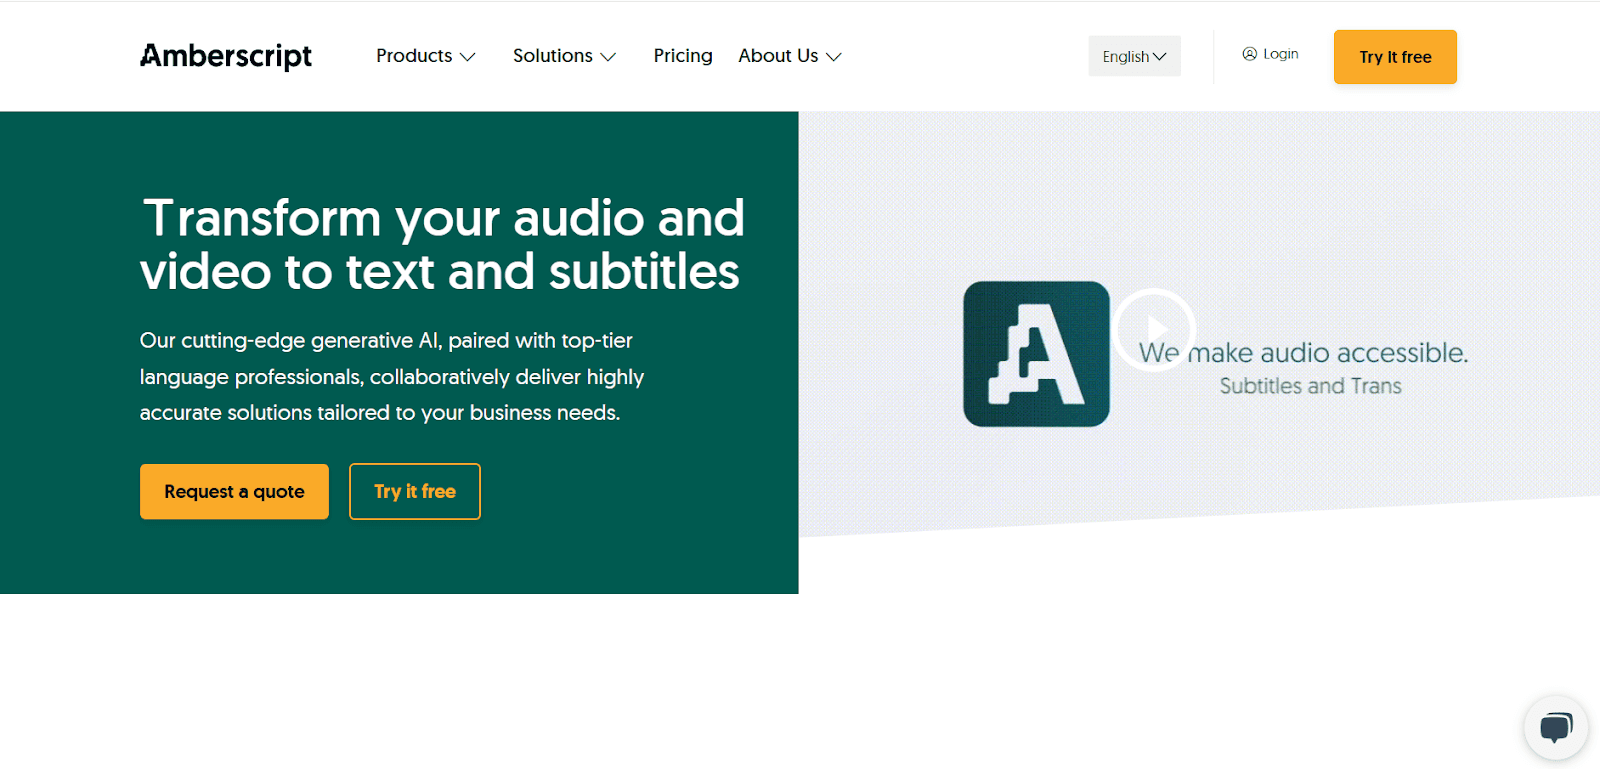Screen dimensions: 1600x769
Task: Click the Amberscript logo in the header
Action: click(x=226, y=56)
